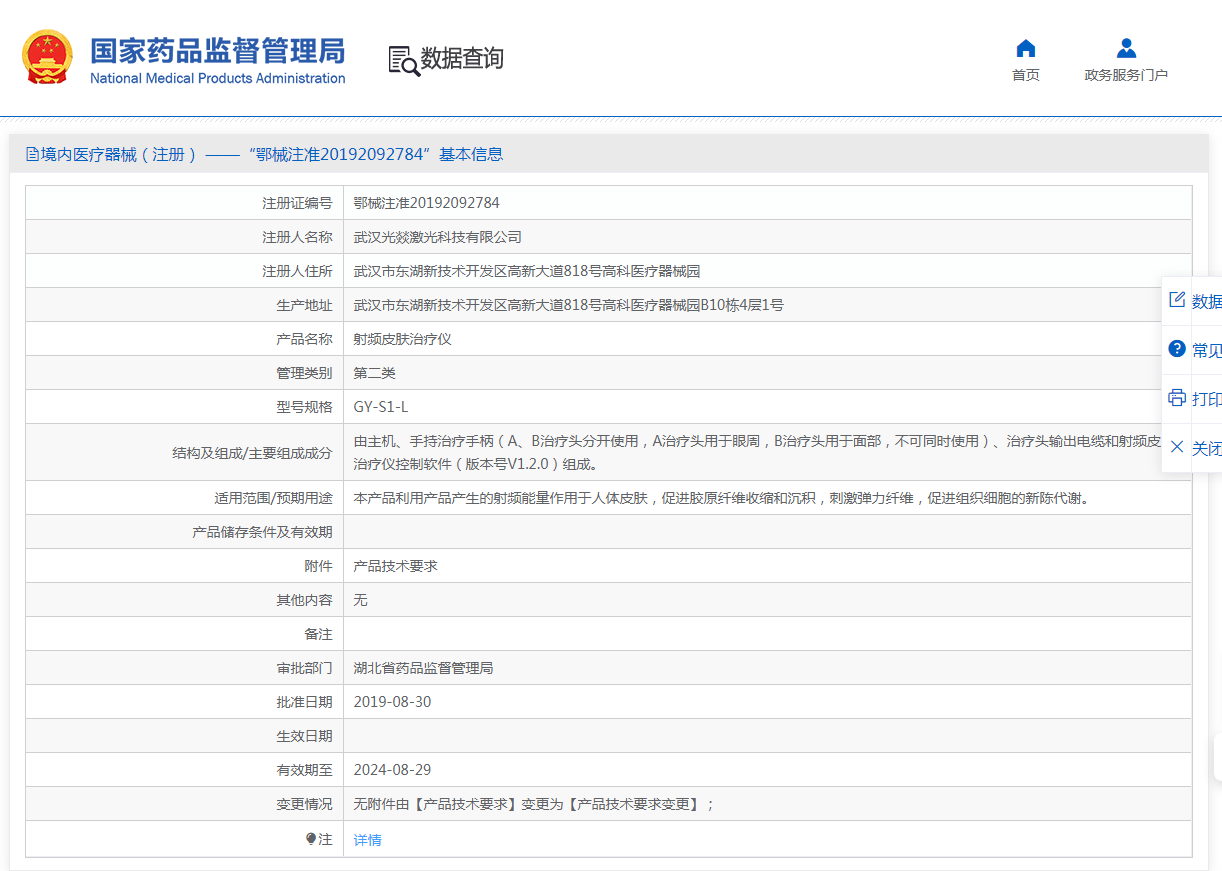Click the national emblem logo

pyautogui.click(x=47, y=57)
